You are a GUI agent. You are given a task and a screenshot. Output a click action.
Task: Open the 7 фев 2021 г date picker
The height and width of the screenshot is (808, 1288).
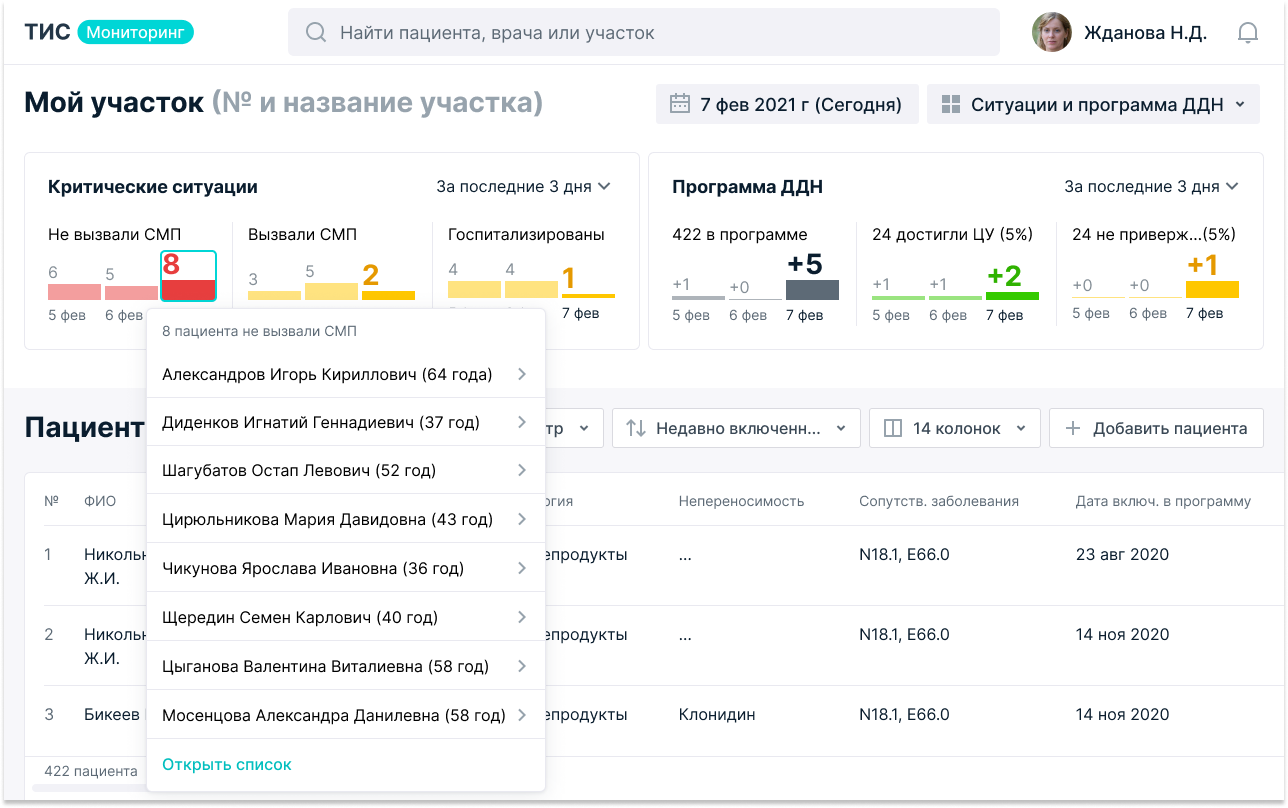[787, 104]
